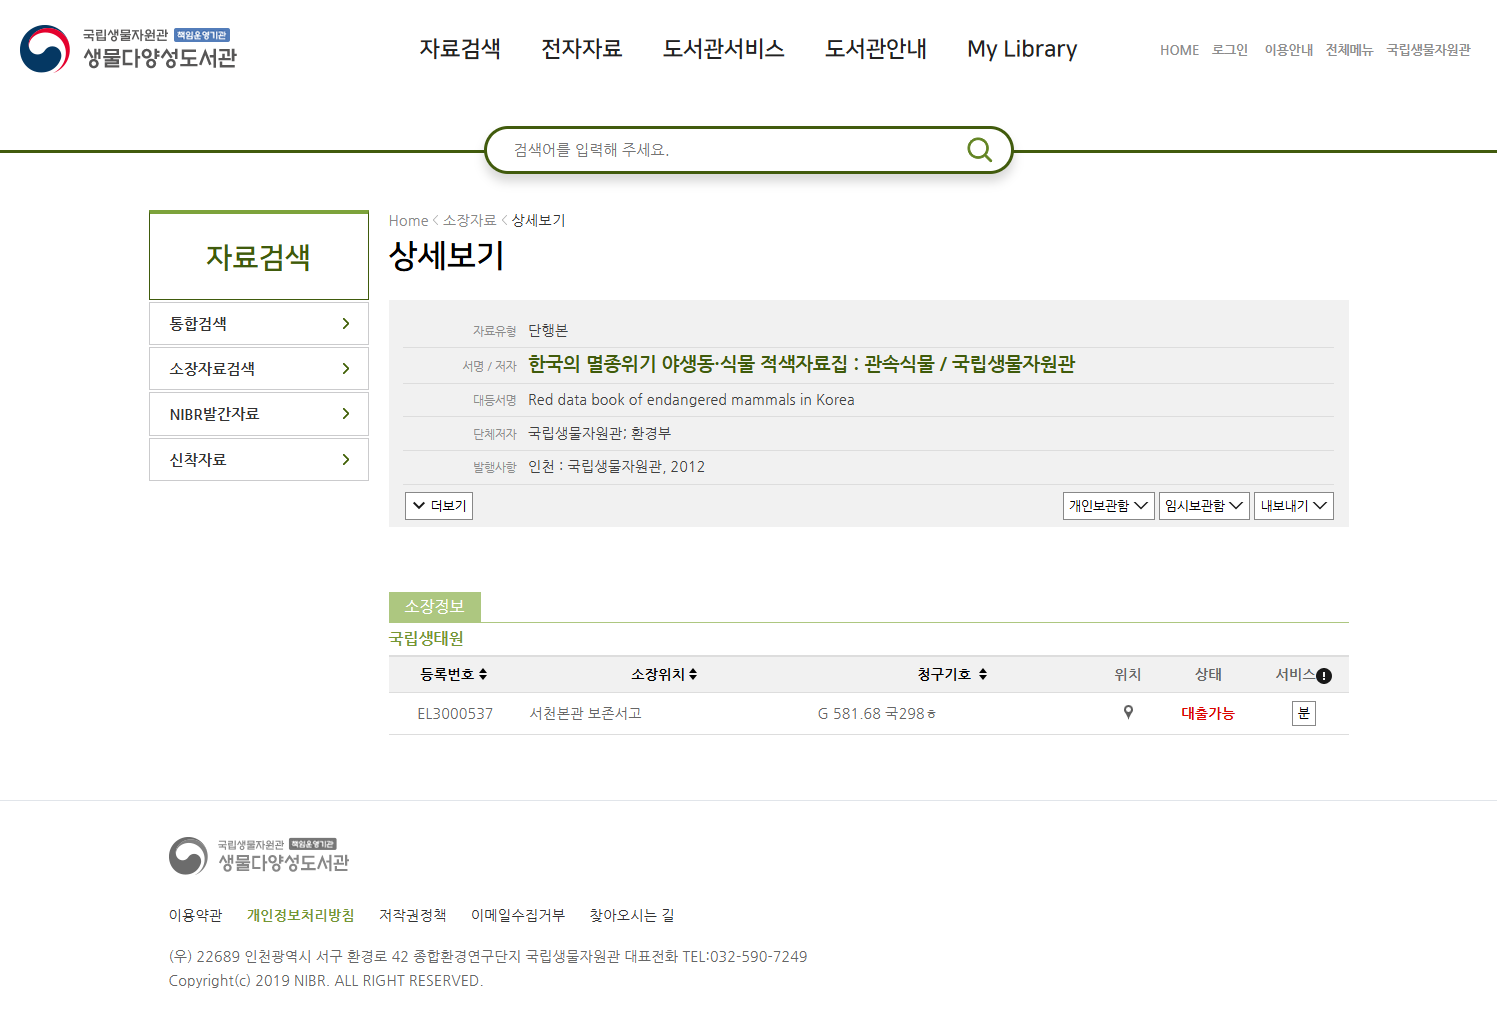The width and height of the screenshot is (1497, 1028).
Task: Open the My Library menu
Action: pos(1021,49)
